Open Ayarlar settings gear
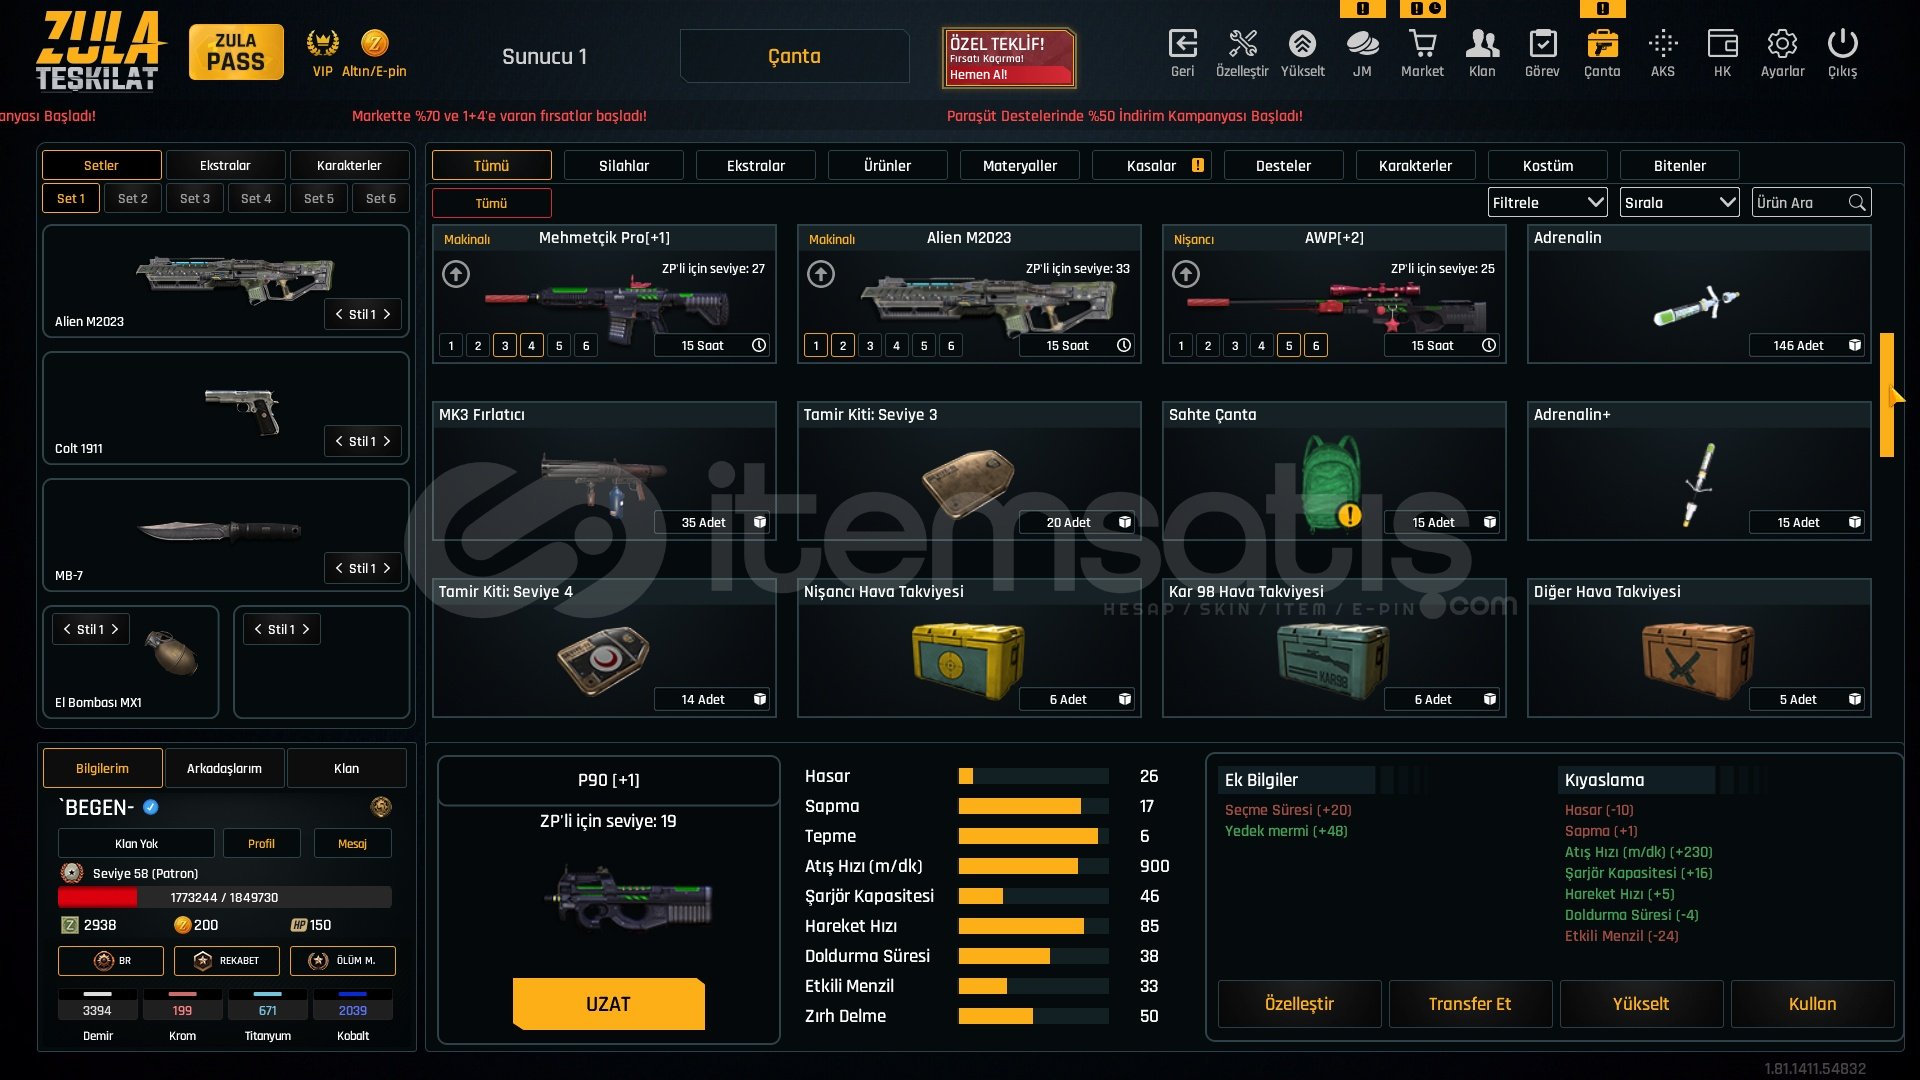Image resolution: width=1920 pixels, height=1080 pixels. (x=1782, y=45)
